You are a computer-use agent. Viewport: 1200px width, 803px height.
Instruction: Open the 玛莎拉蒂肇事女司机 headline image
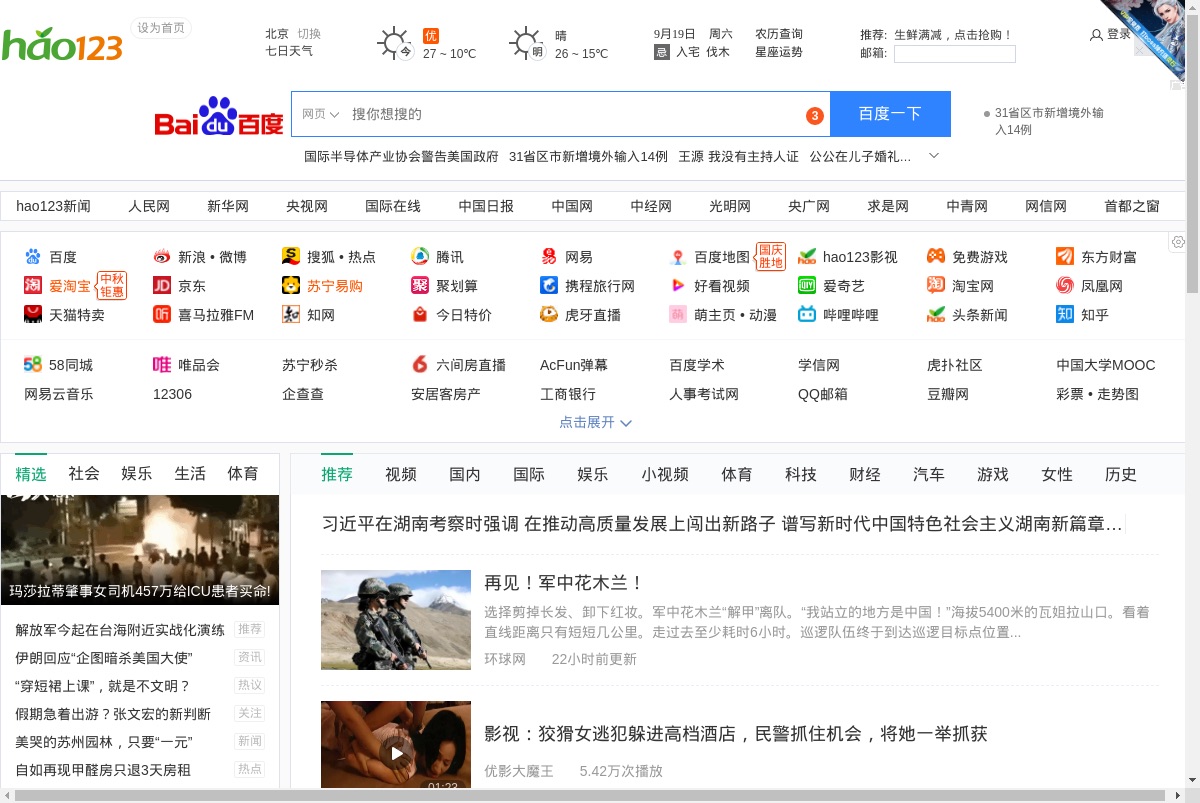pos(140,550)
